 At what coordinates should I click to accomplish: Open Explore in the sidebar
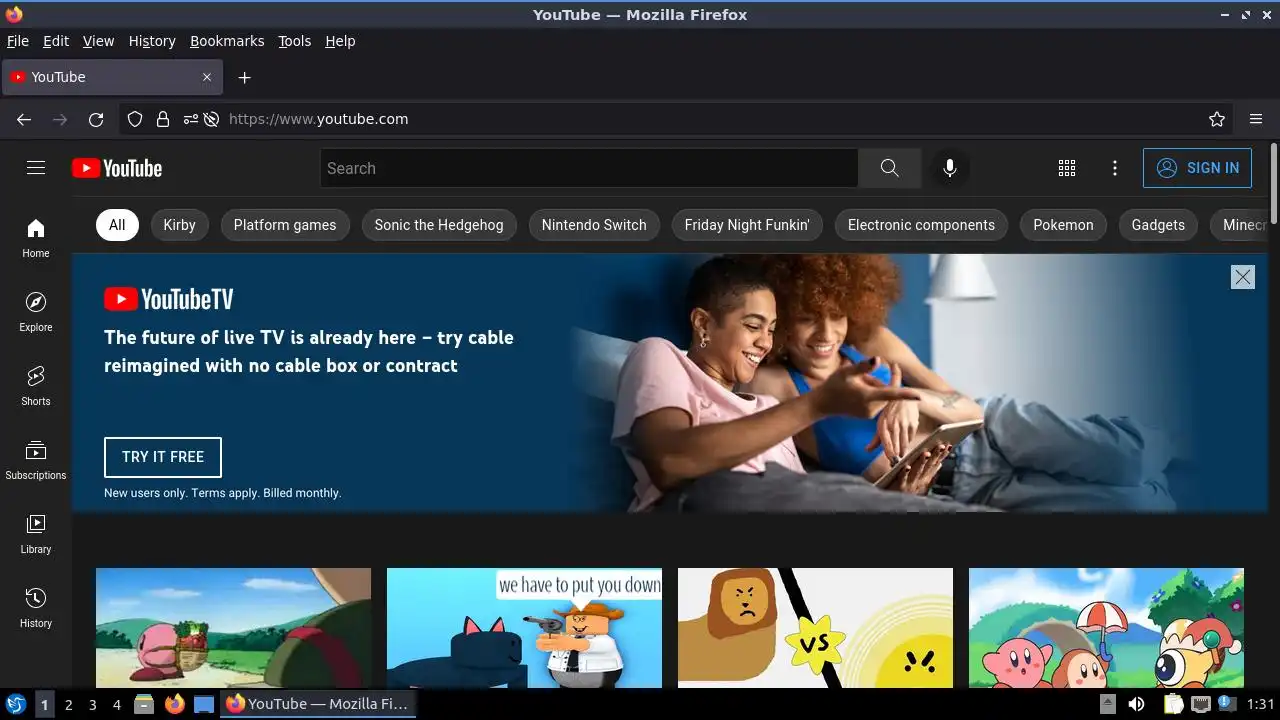36,312
